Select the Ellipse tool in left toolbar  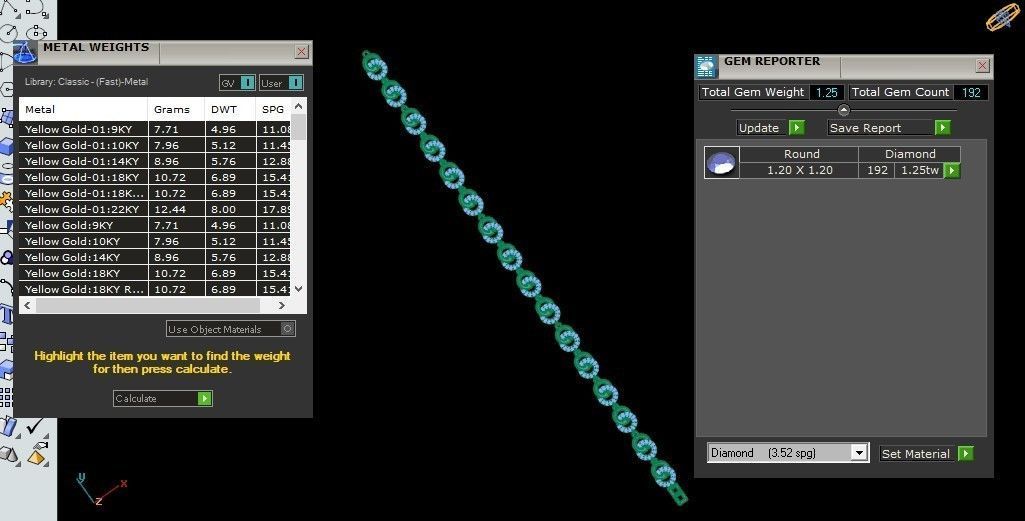tap(37, 32)
